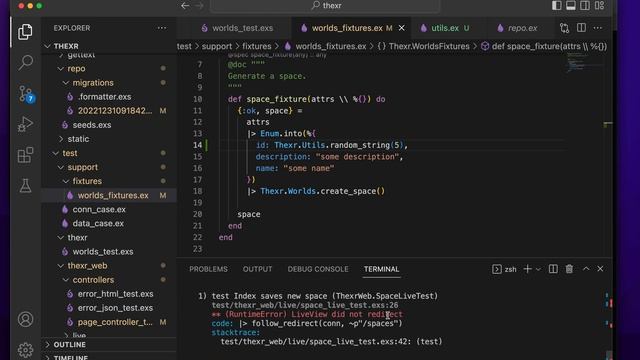Open data_case.ex file
The image size is (640, 360).
[98, 223]
